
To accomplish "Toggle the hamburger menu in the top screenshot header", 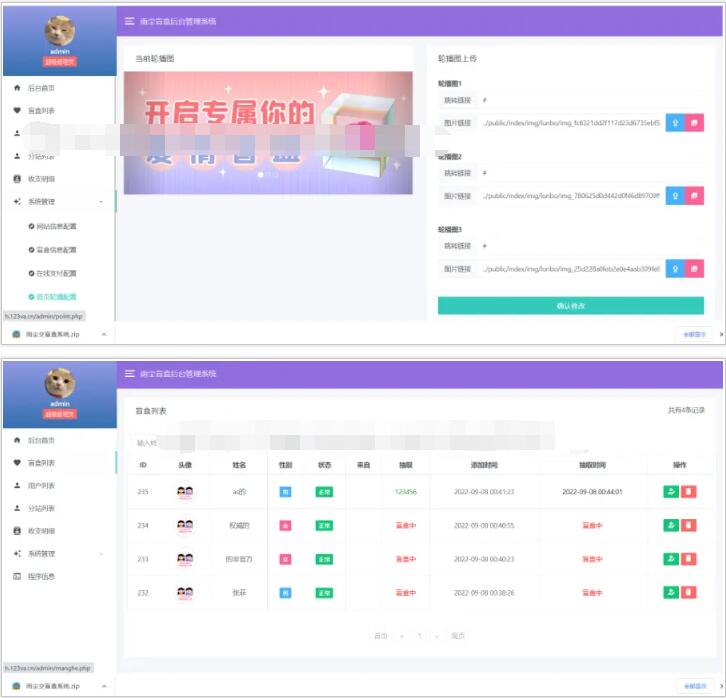I will (x=130, y=21).
